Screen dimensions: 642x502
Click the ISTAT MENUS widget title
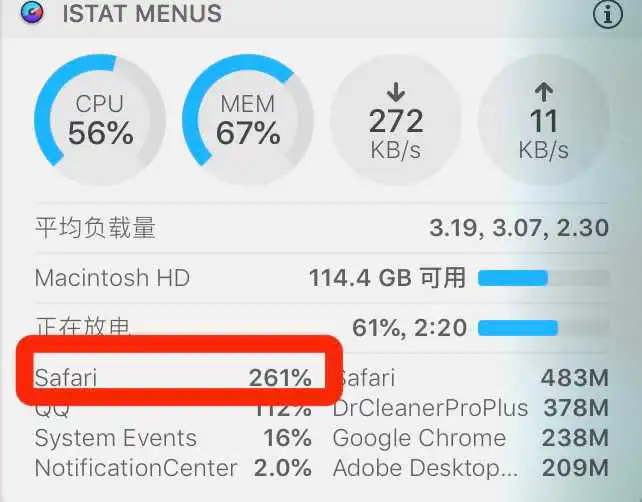pos(142,13)
